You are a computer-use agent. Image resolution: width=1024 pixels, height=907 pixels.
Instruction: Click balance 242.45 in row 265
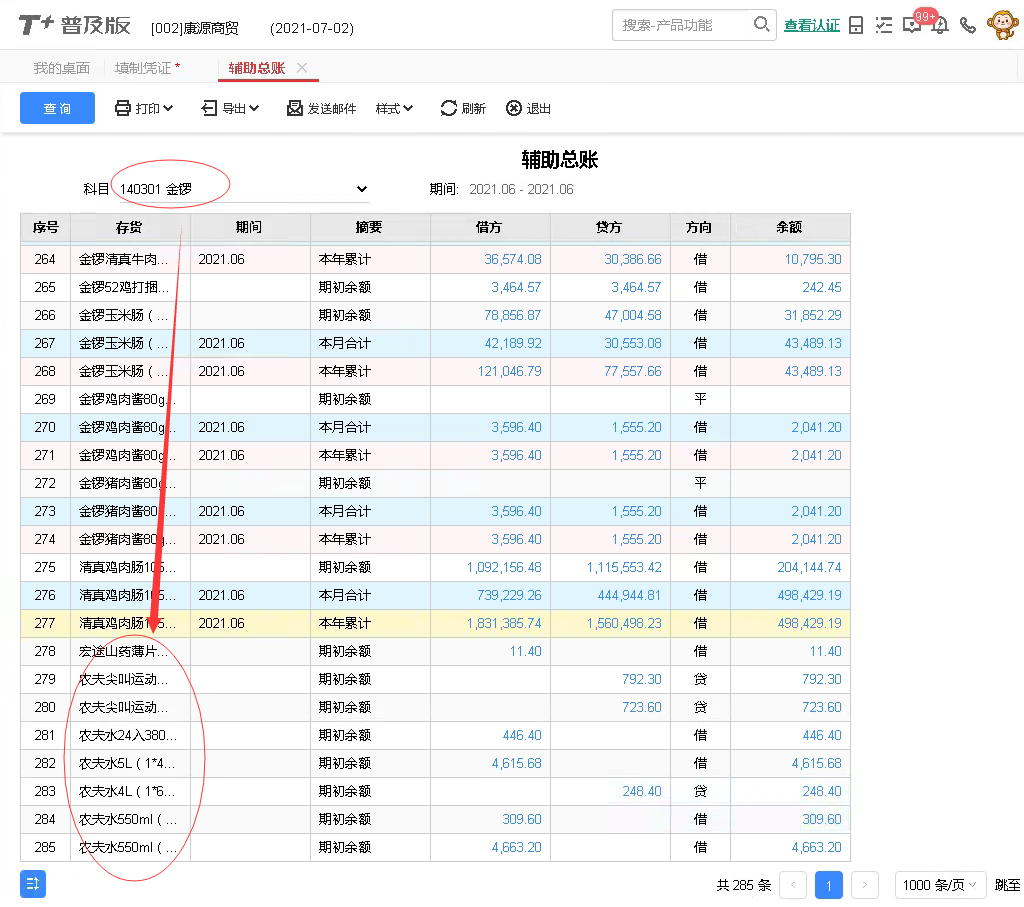[822, 287]
